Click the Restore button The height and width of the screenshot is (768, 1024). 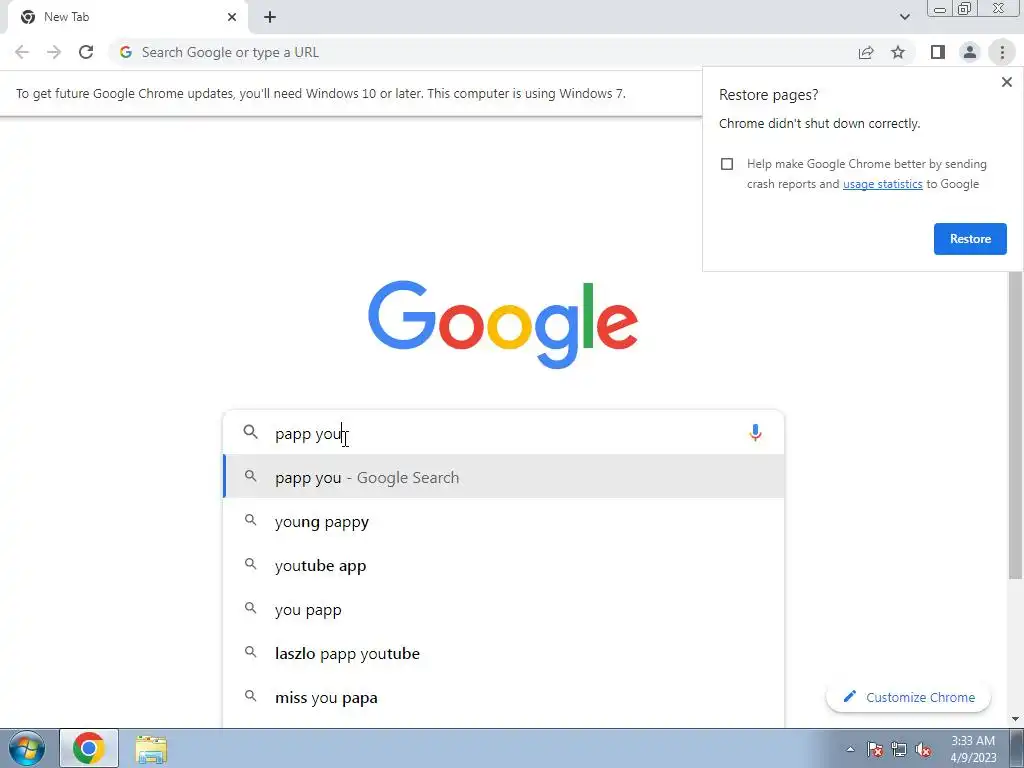[x=970, y=239]
